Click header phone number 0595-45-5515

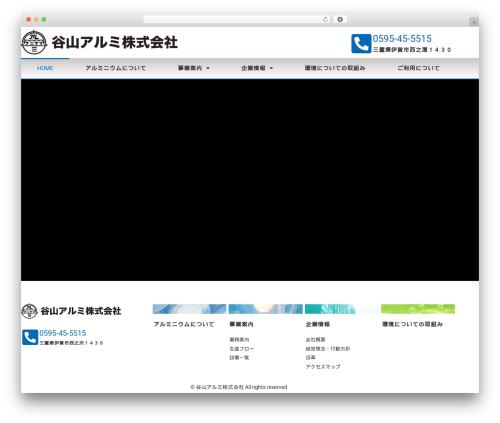click(x=402, y=39)
